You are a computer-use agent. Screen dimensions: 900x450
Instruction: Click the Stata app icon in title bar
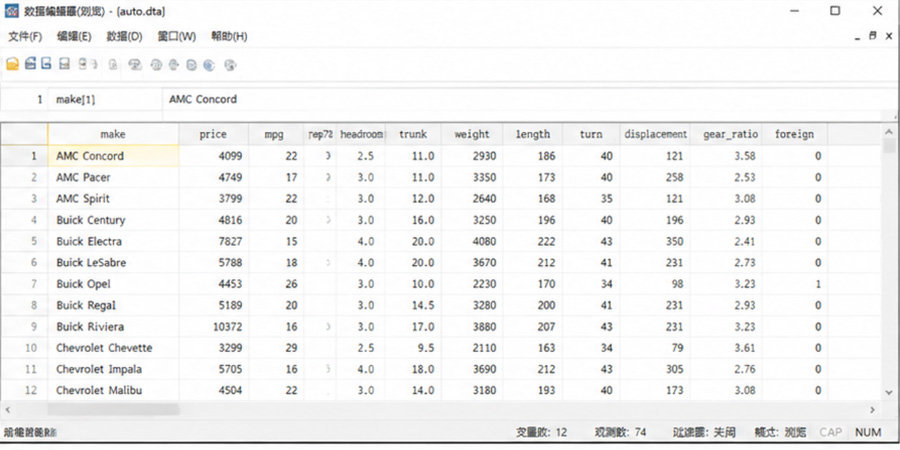tap(11, 11)
